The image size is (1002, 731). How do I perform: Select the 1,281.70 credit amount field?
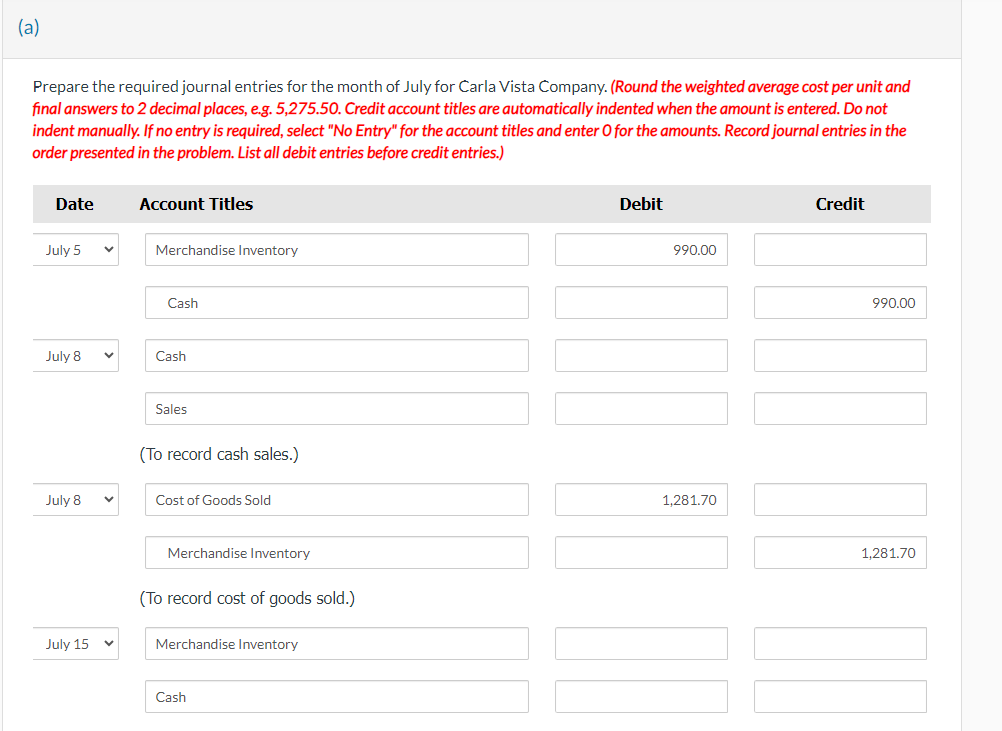tap(839, 552)
